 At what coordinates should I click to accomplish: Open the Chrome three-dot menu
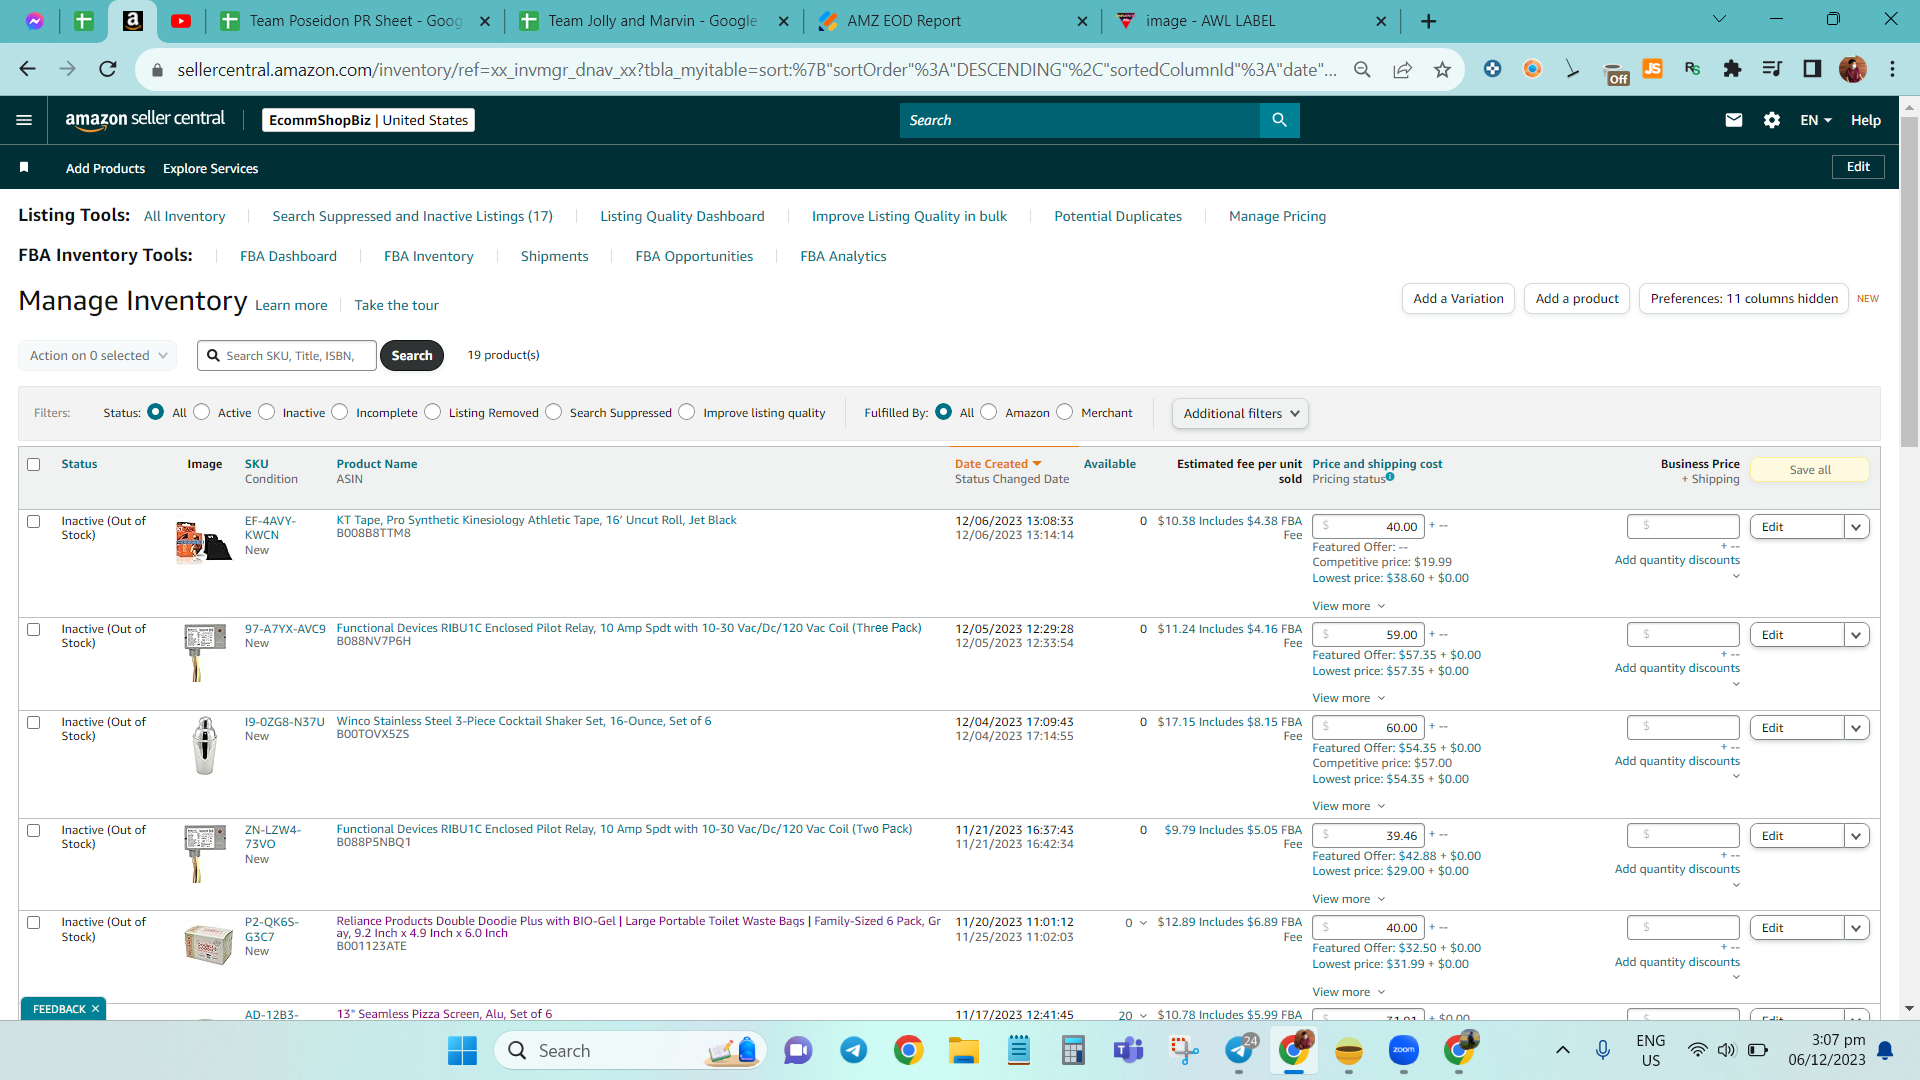coord(1892,69)
